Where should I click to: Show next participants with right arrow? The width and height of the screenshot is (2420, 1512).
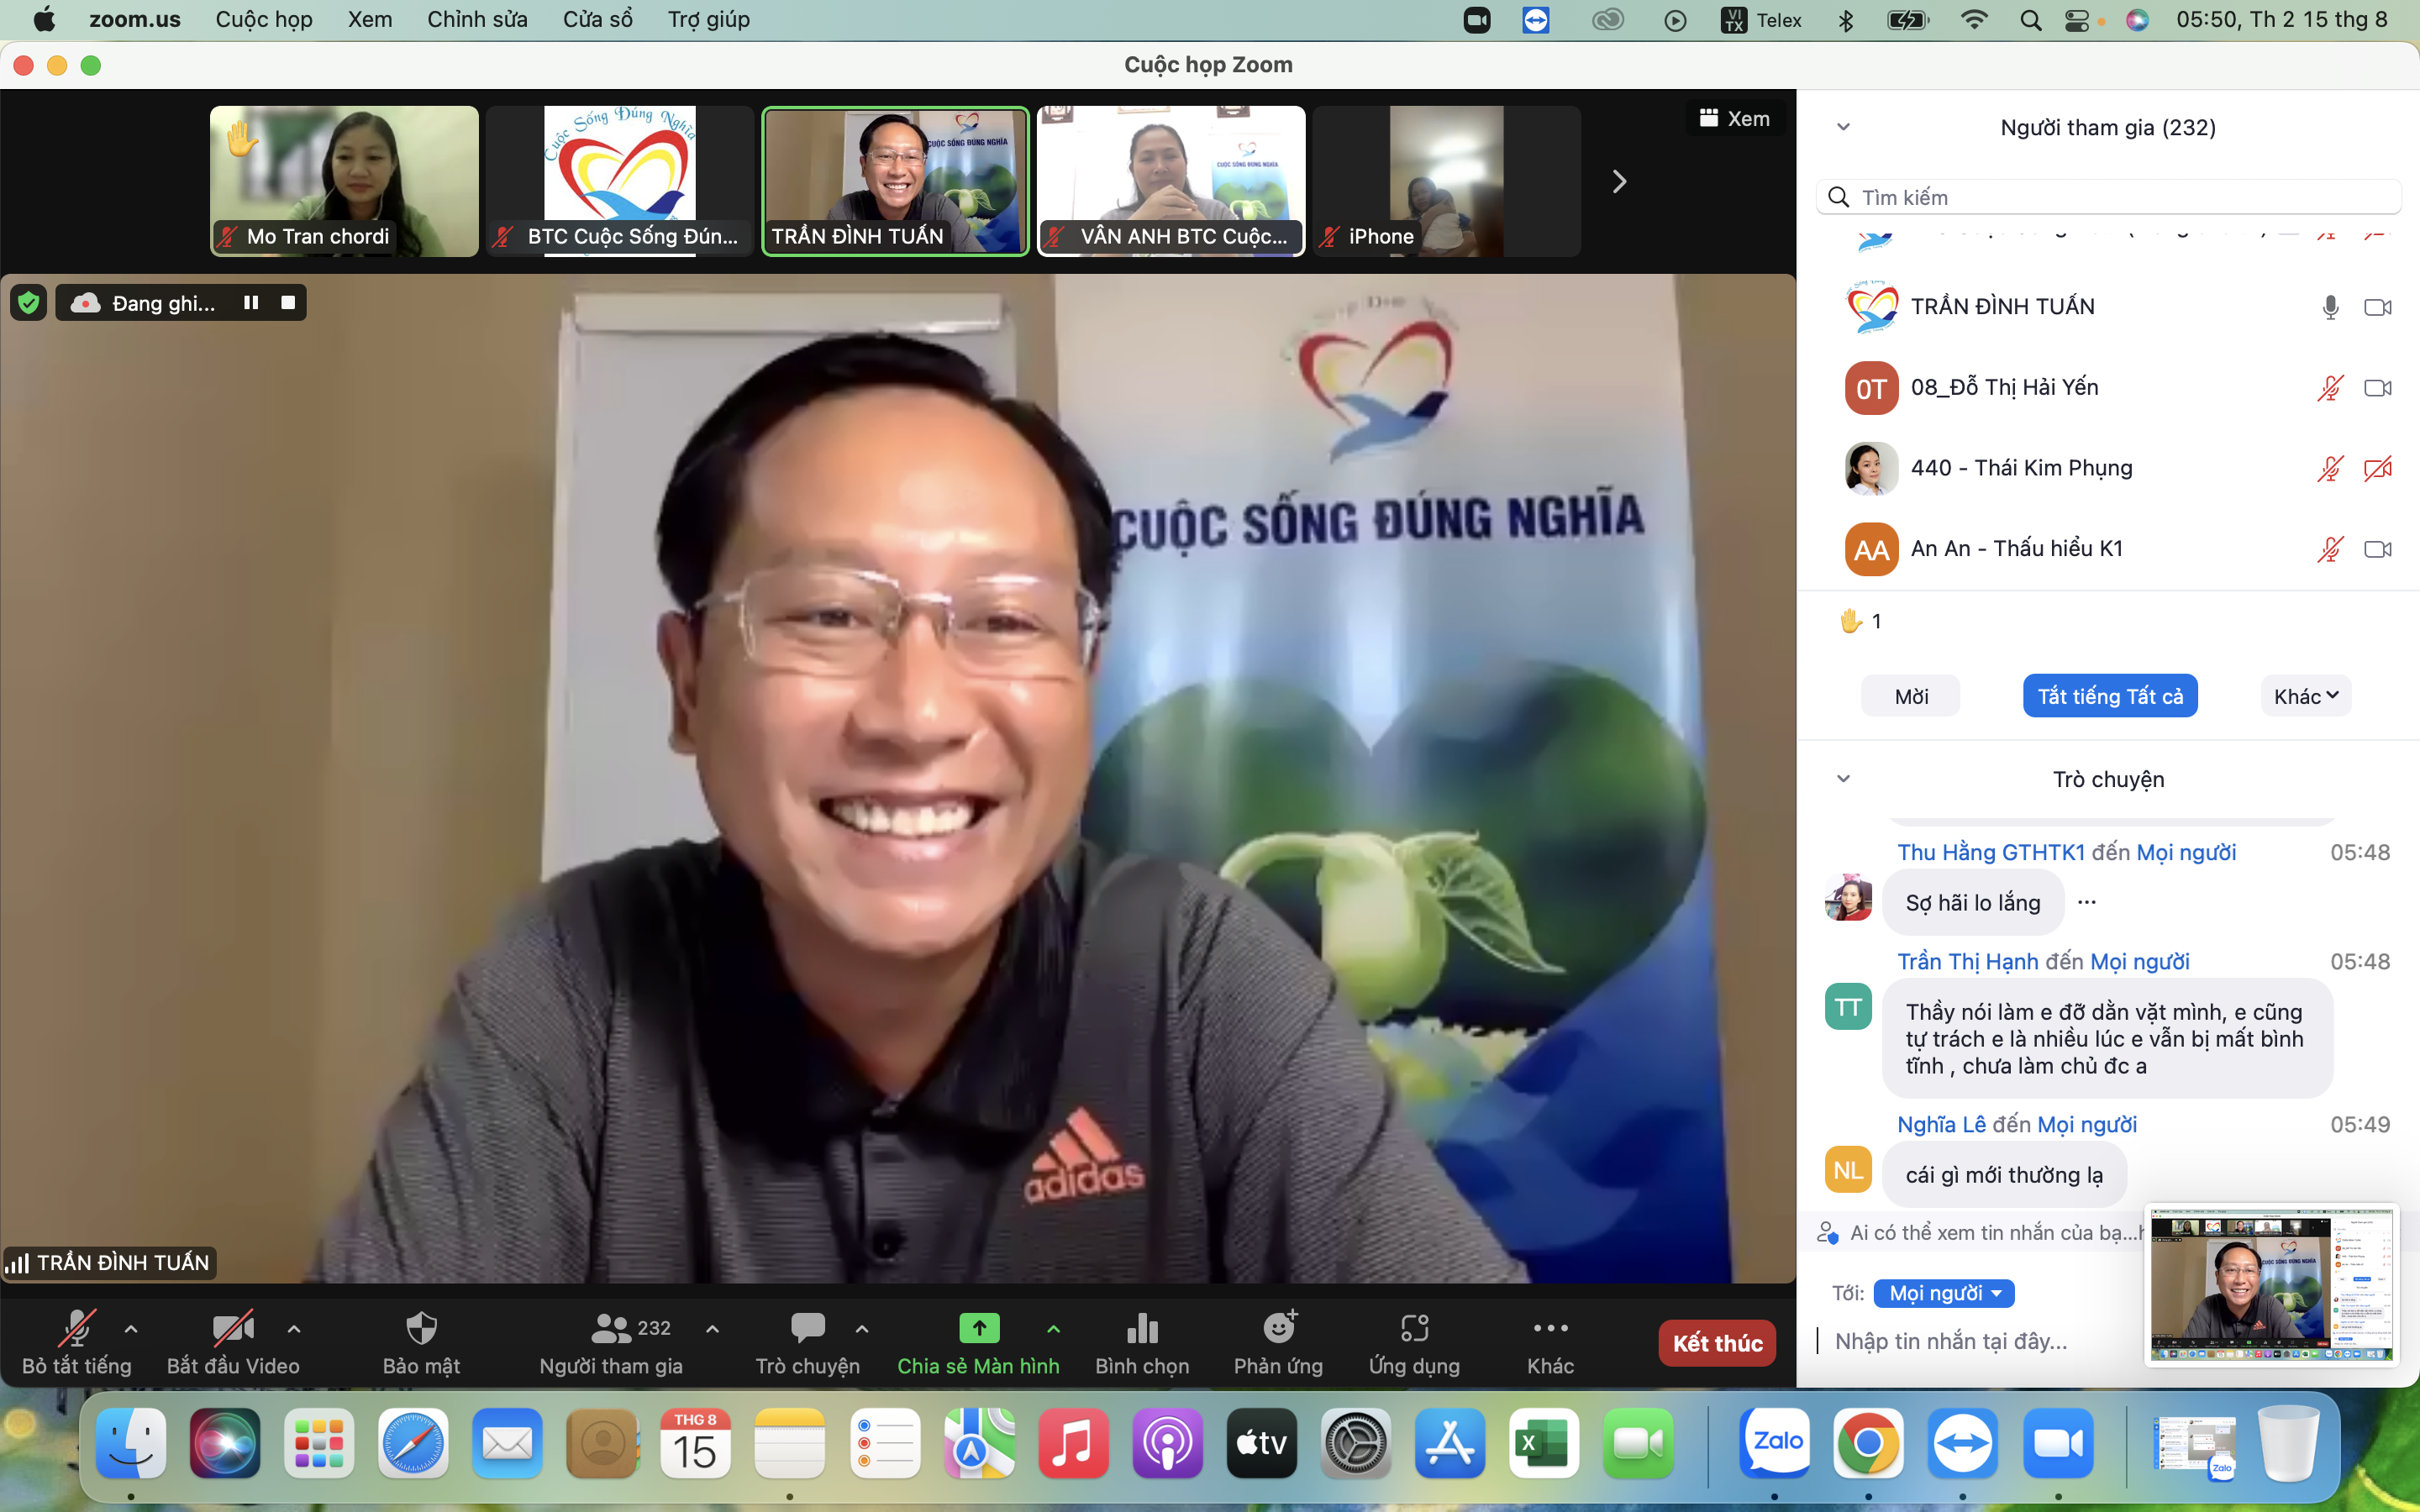click(1619, 181)
